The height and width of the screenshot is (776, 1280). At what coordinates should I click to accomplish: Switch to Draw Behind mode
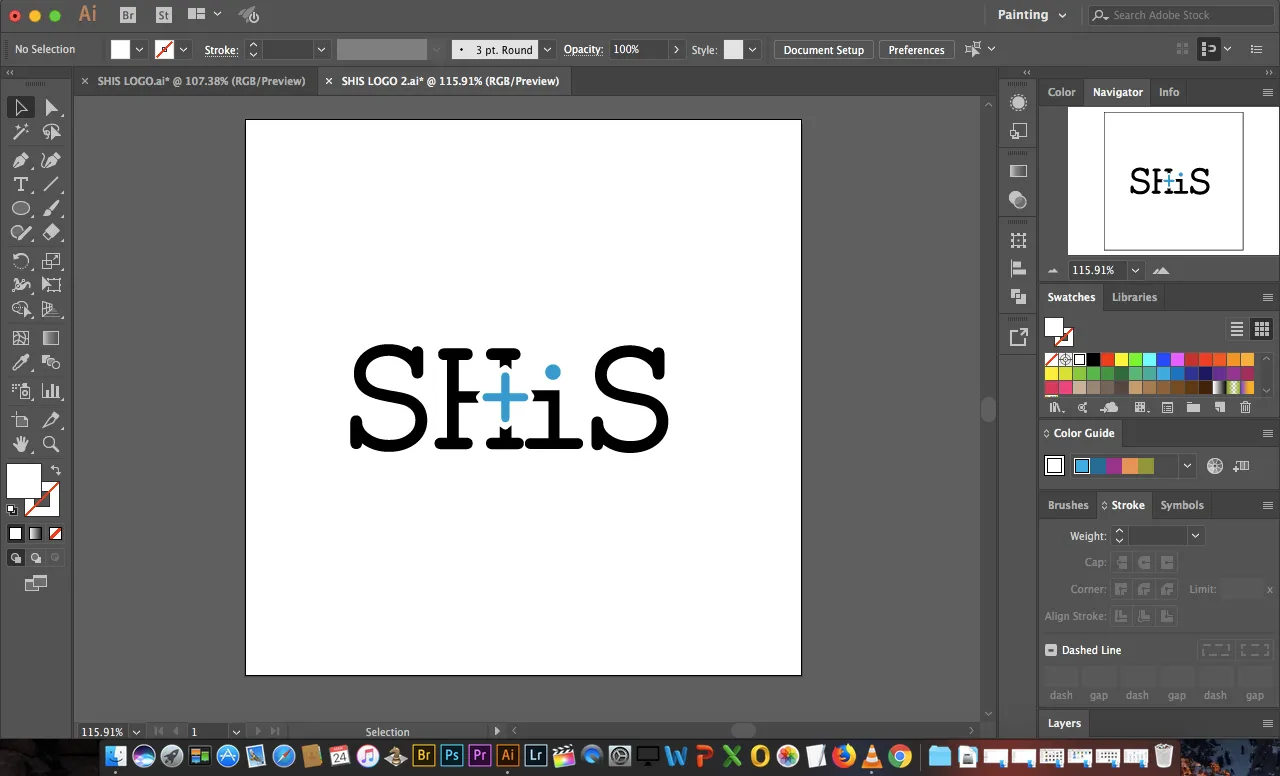(36, 558)
